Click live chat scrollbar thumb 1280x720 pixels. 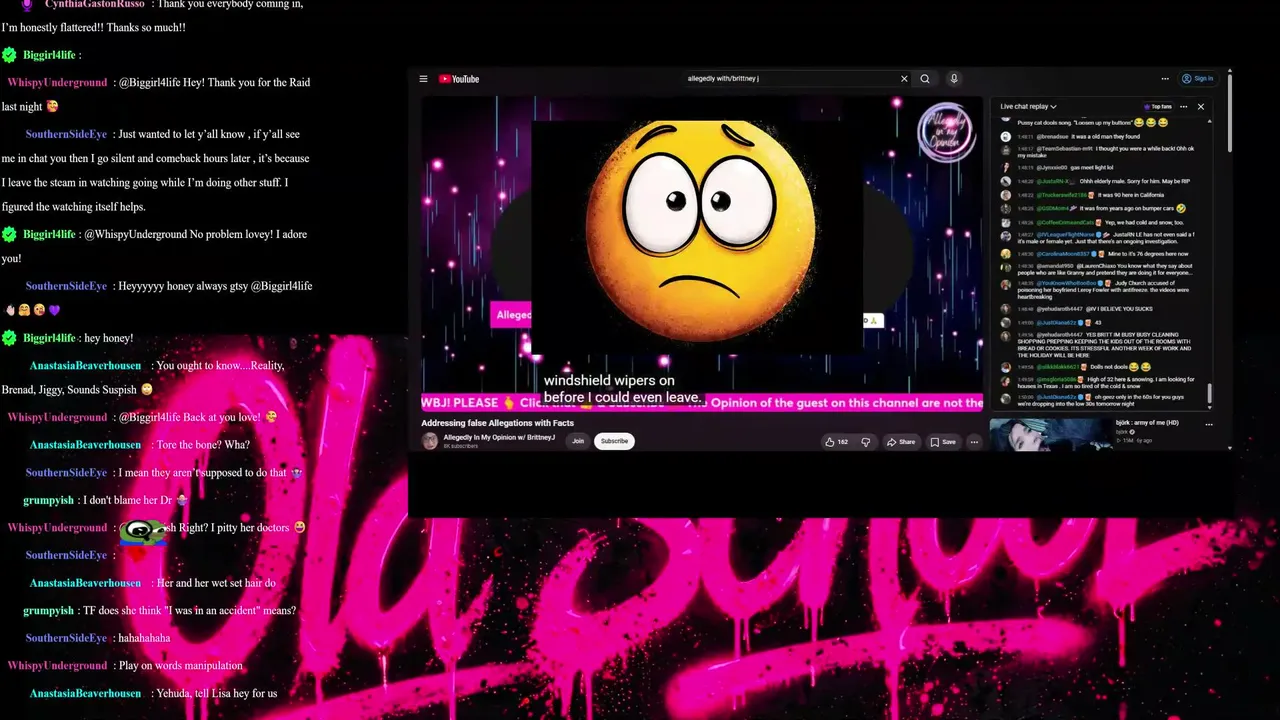(1209, 395)
